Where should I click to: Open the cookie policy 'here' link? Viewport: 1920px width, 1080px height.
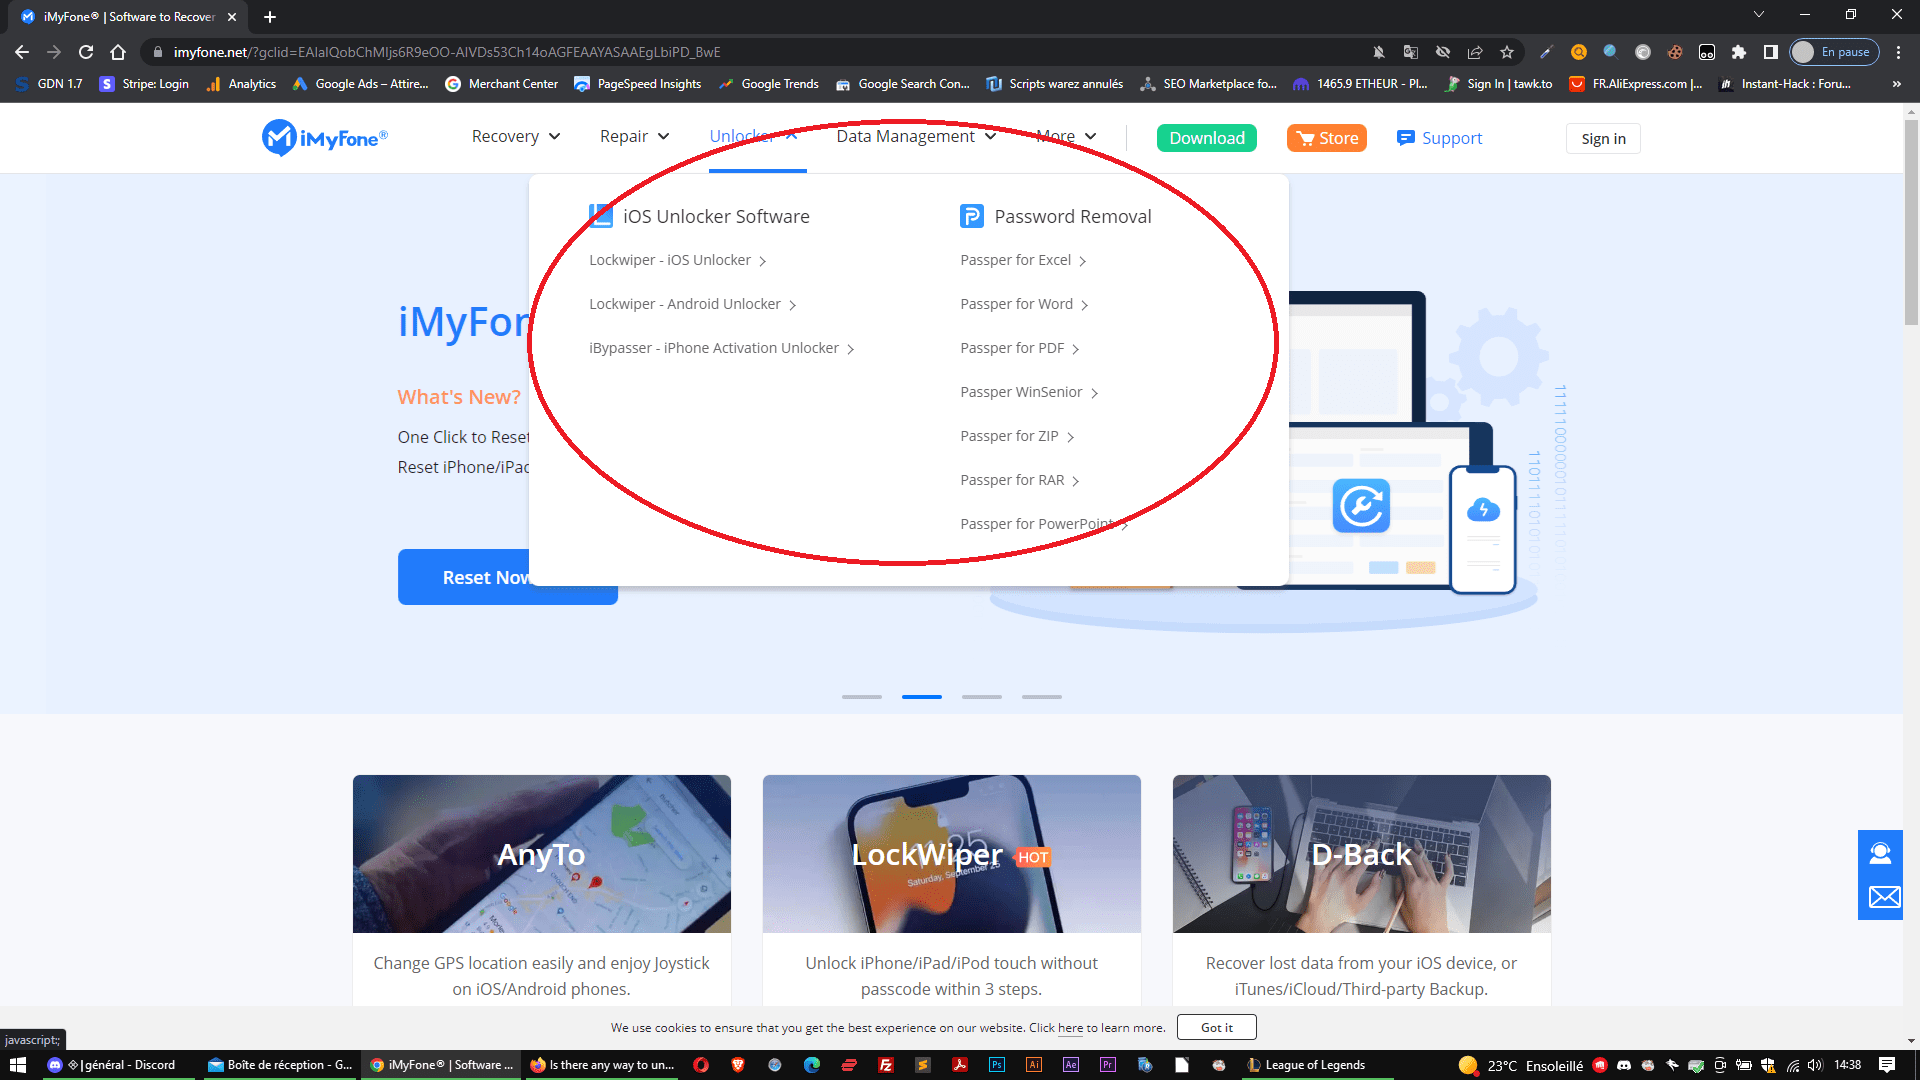point(1070,1028)
